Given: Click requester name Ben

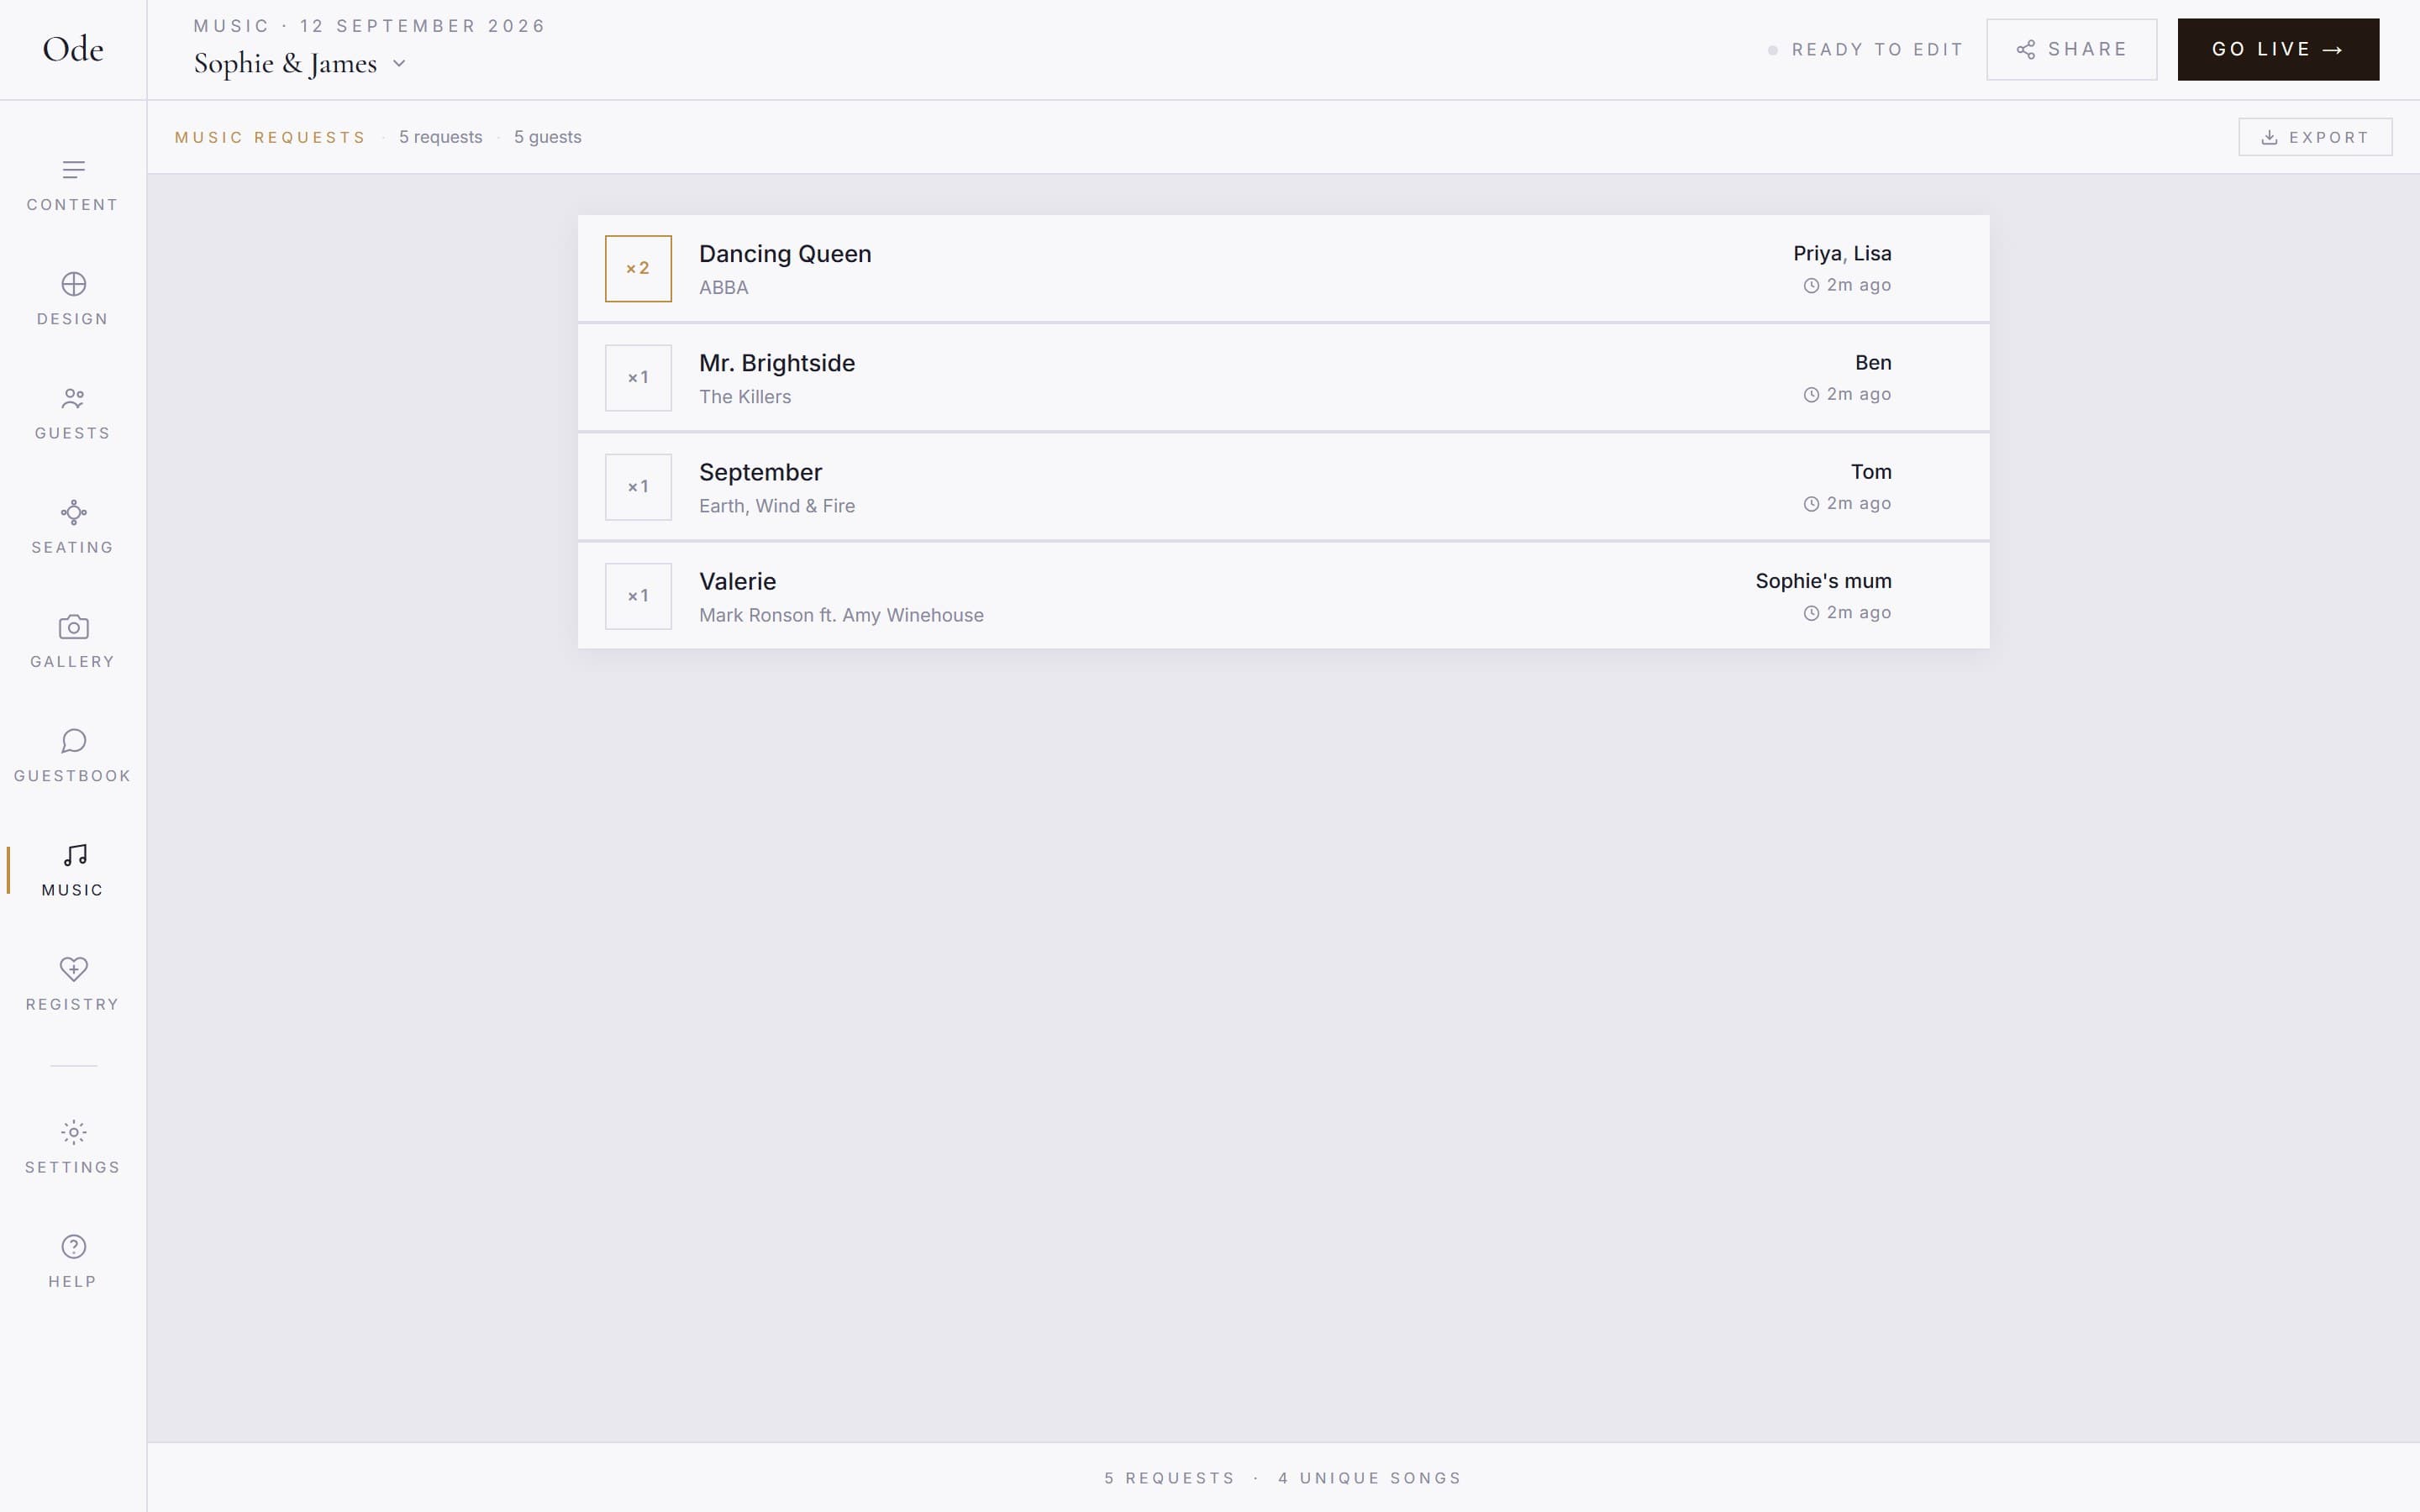Looking at the screenshot, I should pyautogui.click(x=1873, y=363).
